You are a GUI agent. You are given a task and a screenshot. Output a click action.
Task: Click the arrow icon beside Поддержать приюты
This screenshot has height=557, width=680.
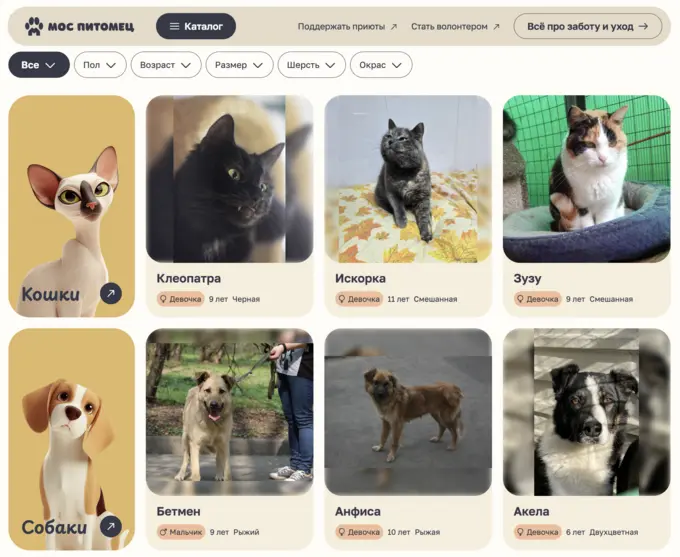(394, 26)
